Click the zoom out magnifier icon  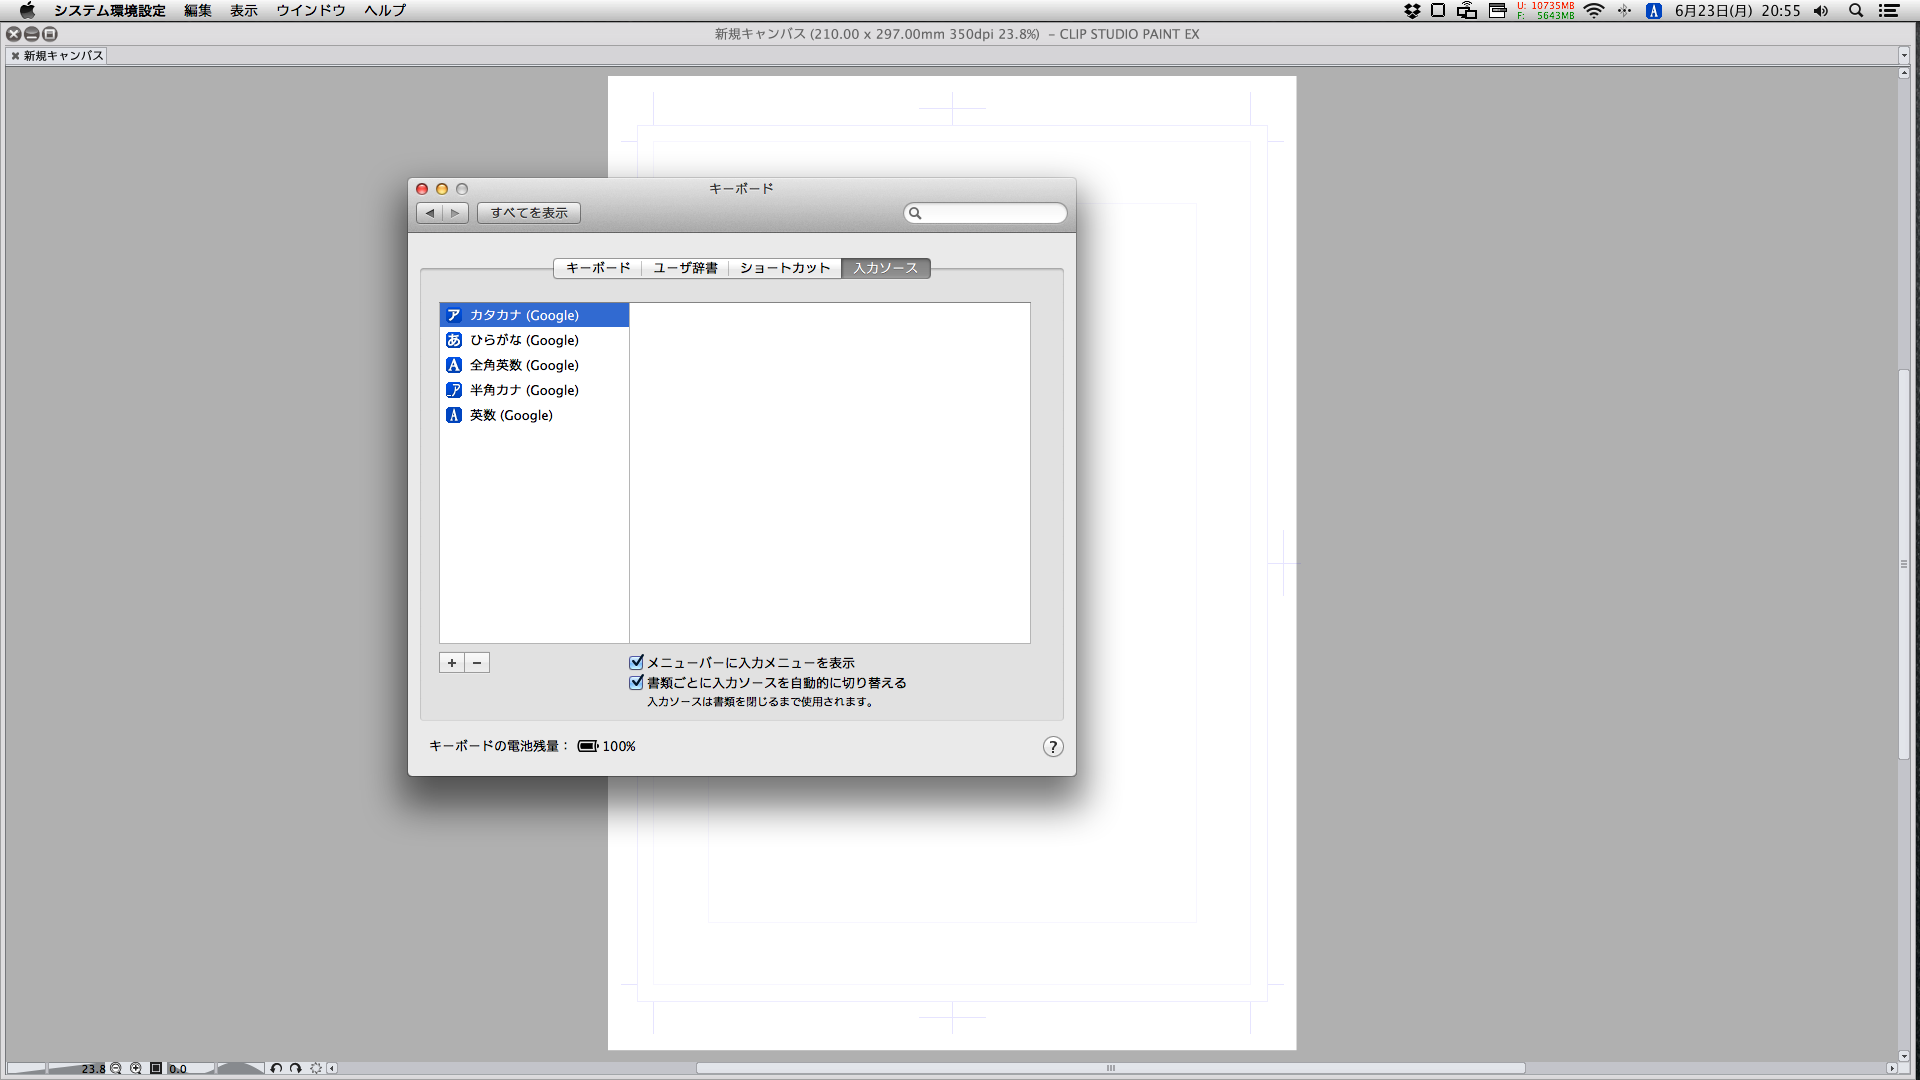click(x=116, y=1068)
